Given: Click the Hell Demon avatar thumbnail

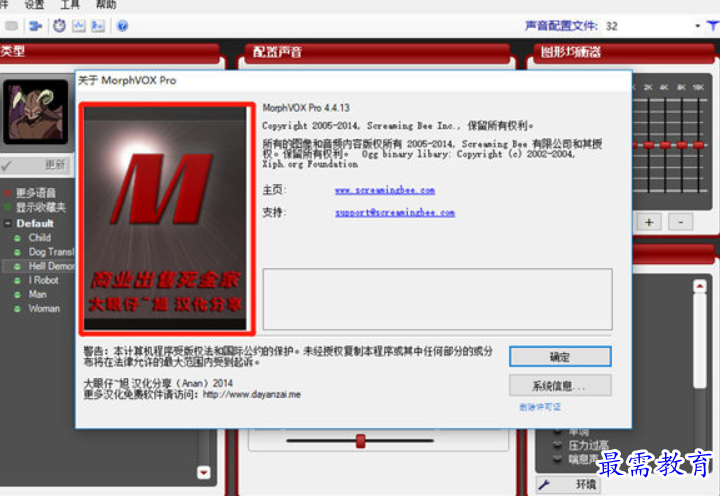Looking at the screenshot, I should coord(35,112).
